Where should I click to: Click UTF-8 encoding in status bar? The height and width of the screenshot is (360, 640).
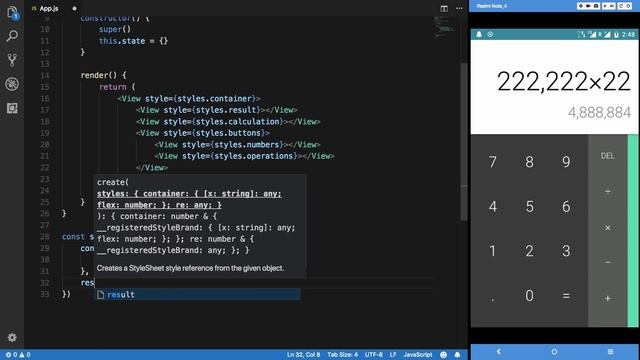(x=373, y=355)
